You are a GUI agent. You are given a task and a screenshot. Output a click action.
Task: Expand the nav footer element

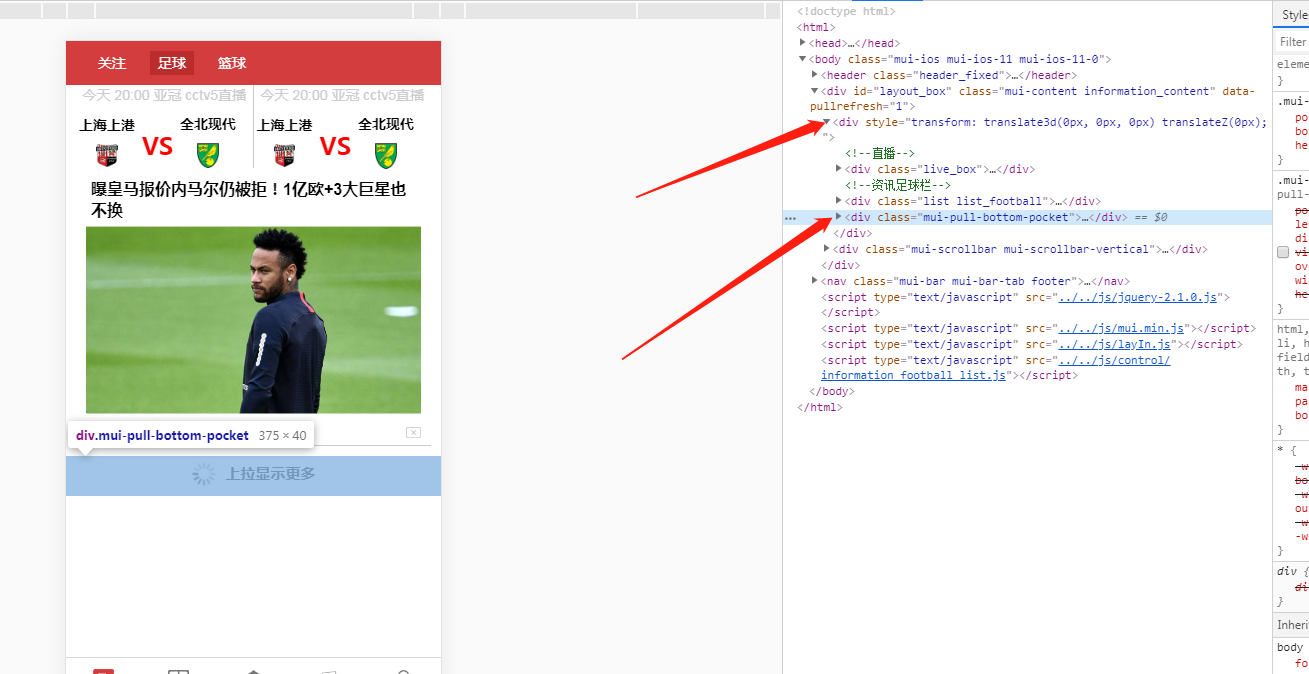coord(815,281)
